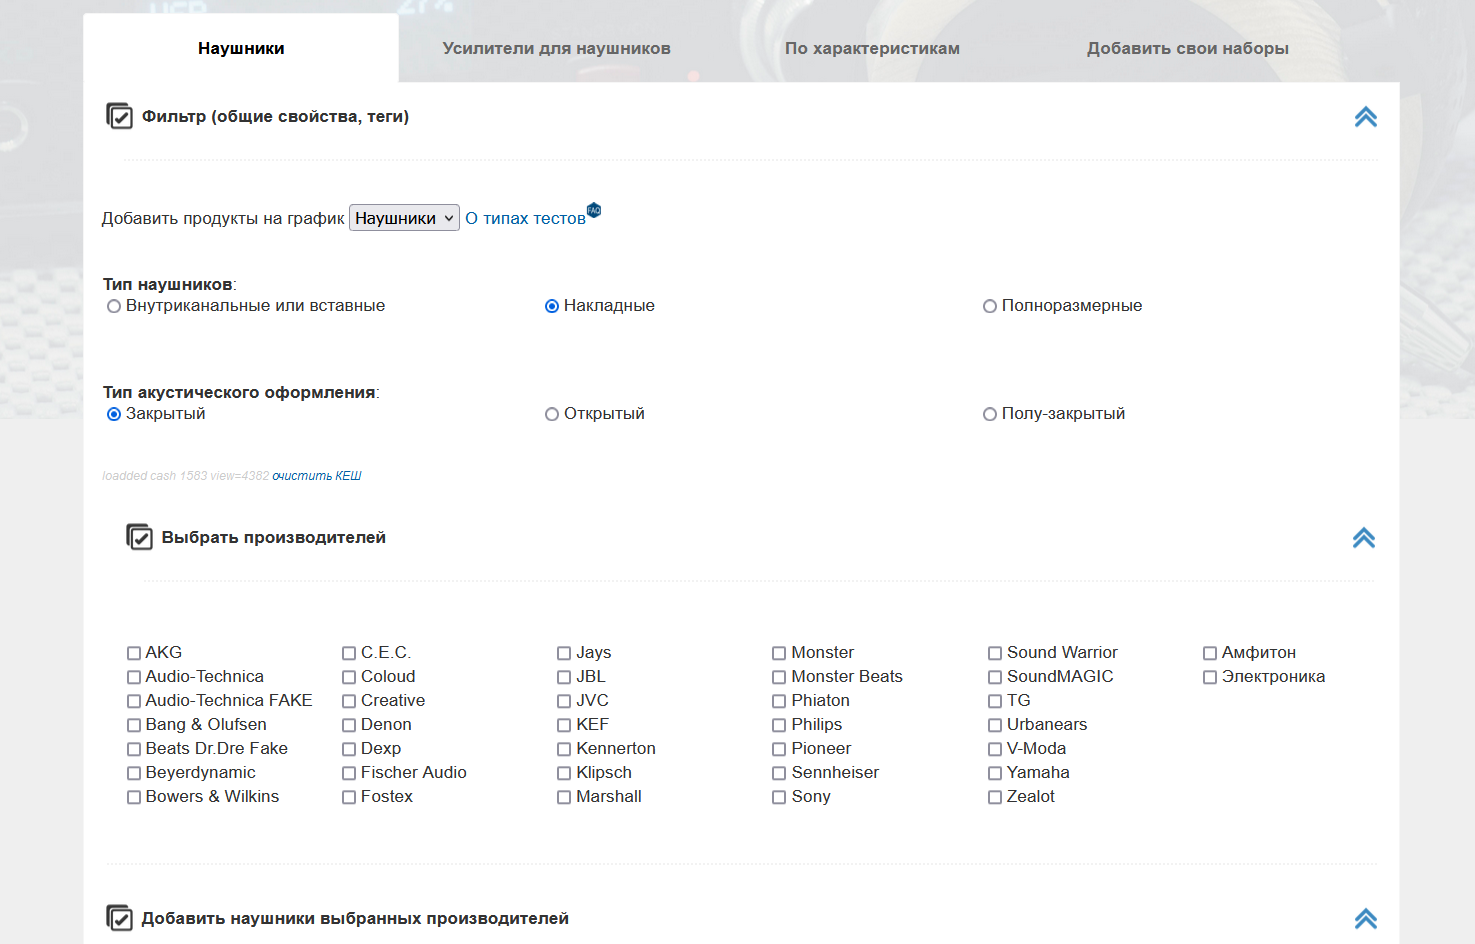Click the filter section checklist icon

point(119,116)
